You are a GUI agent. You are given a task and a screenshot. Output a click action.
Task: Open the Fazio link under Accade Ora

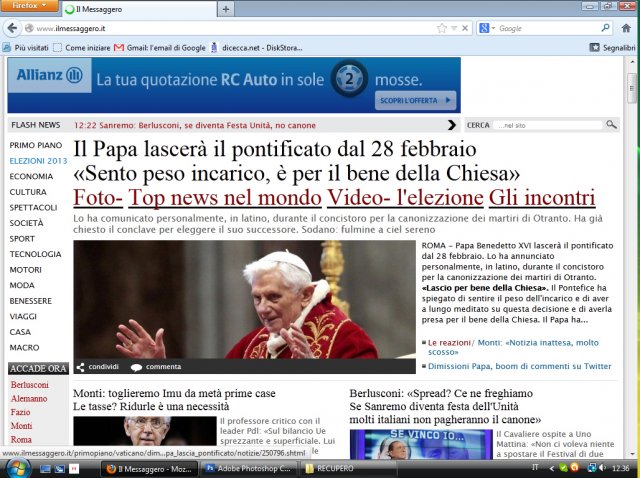(x=20, y=412)
